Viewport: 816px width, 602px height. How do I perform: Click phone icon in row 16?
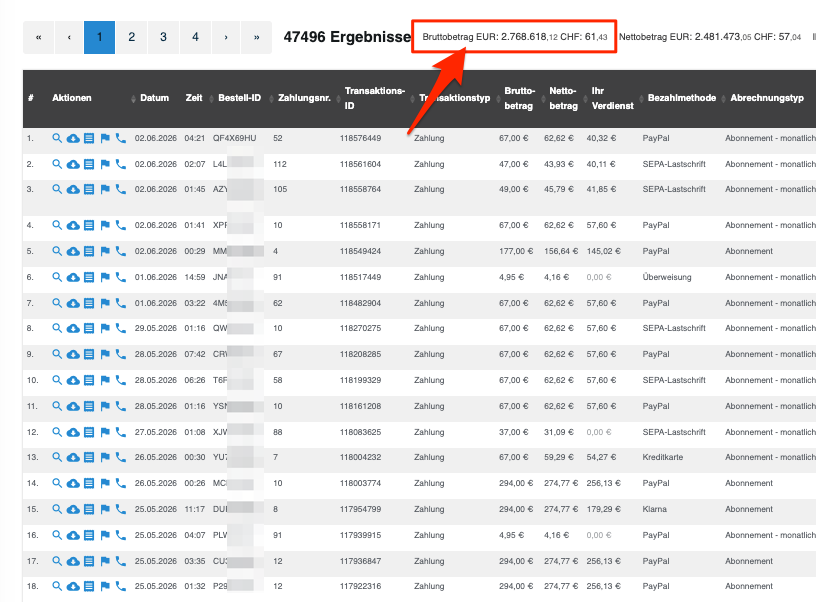(x=120, y=535)
